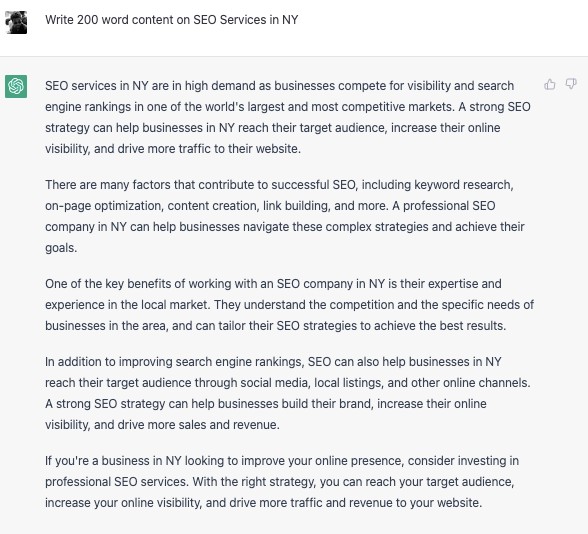Click the paragraph starting 'SEO services in NY are'
Image resolution: width=588 pixels, height=534 pixels.
tap(288, 117)
